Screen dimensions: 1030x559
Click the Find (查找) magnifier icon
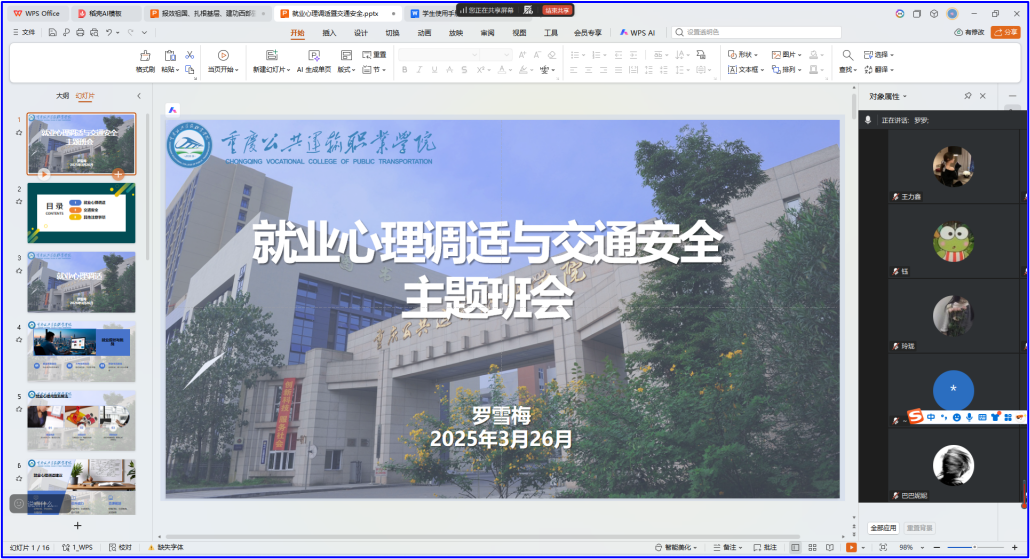847,55
